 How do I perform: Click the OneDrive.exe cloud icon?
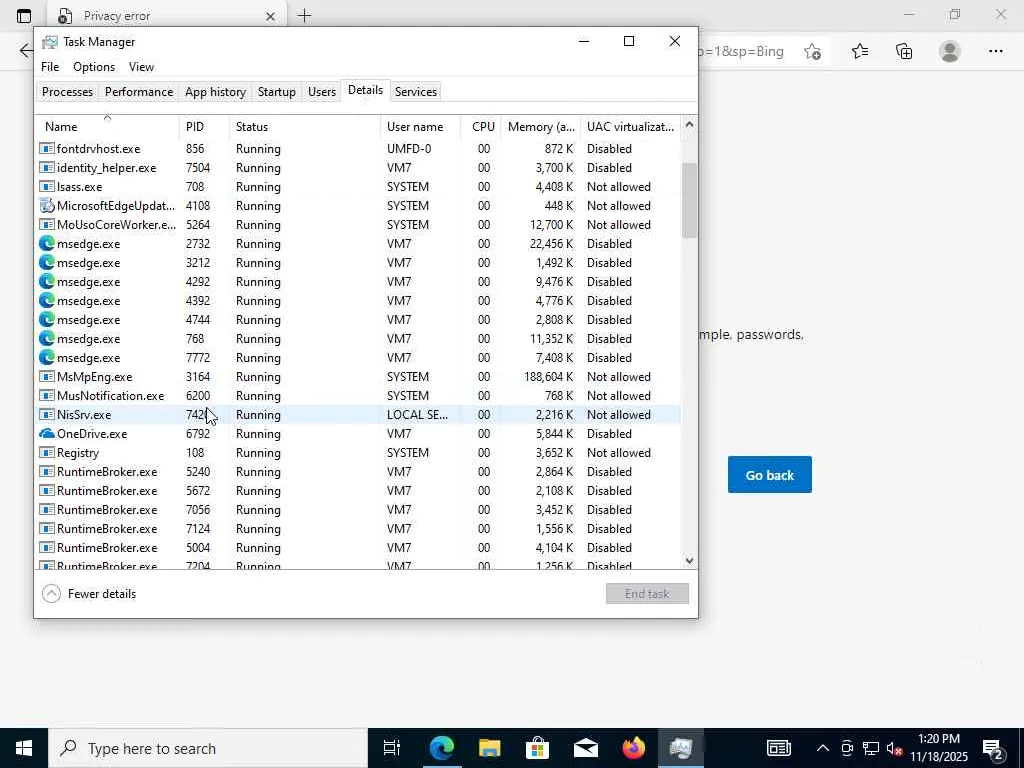pyautogui.click(x=46, y=434)
